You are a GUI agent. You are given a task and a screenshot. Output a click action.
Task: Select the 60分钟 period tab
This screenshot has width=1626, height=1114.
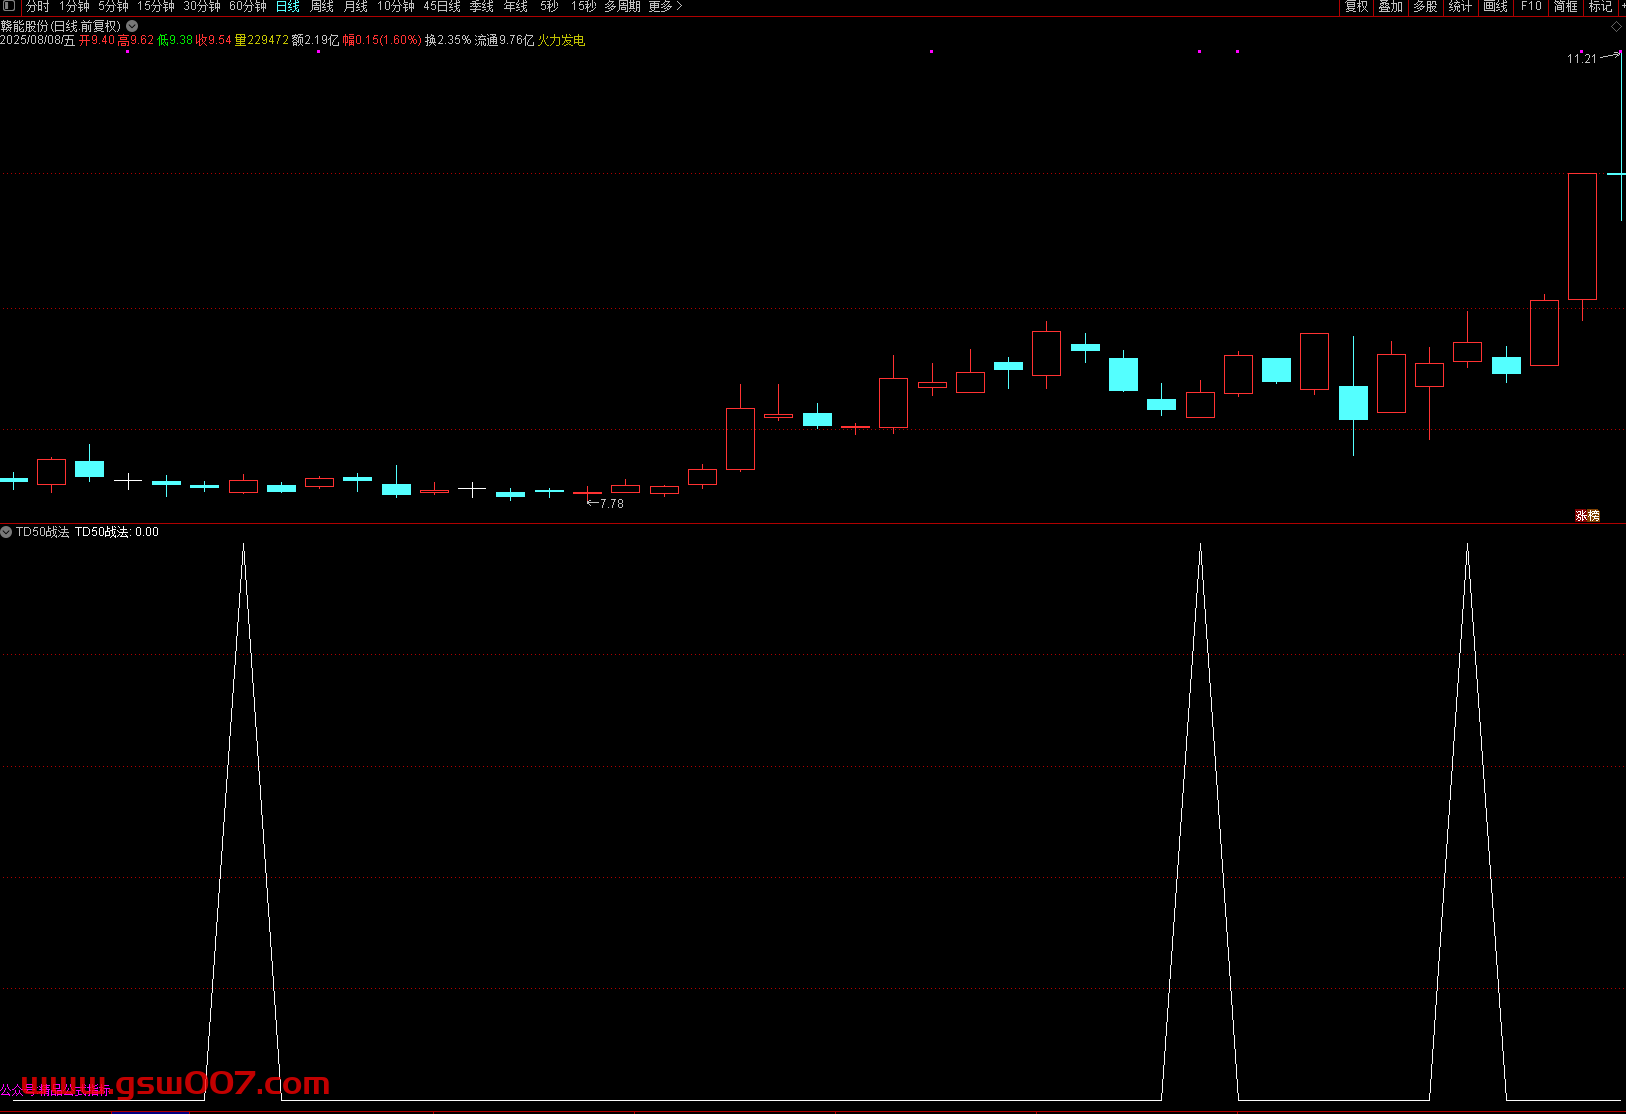(x=248, y=7)
